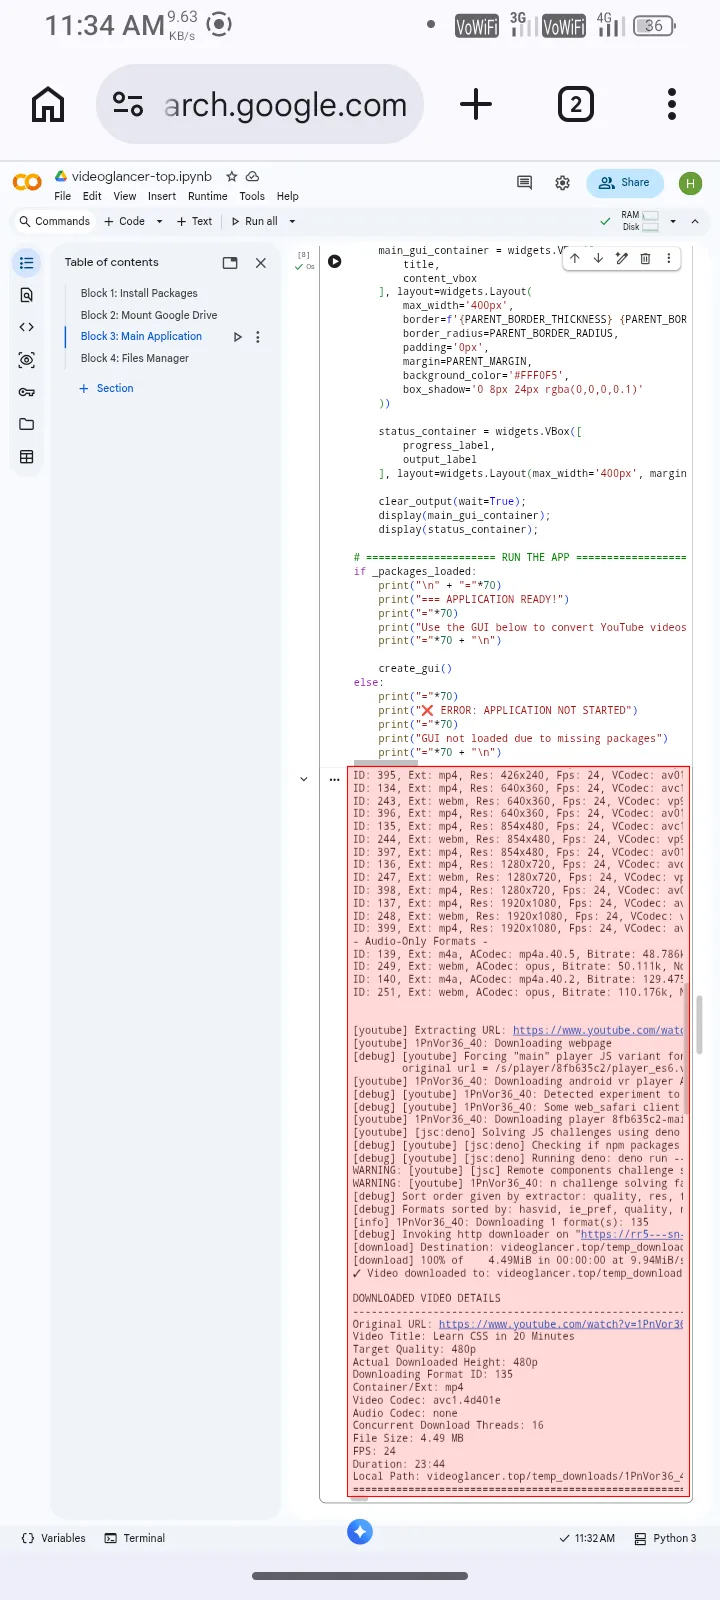Open the Edit menu
This screenshot has height=1600, width=720.
(92, 196)
